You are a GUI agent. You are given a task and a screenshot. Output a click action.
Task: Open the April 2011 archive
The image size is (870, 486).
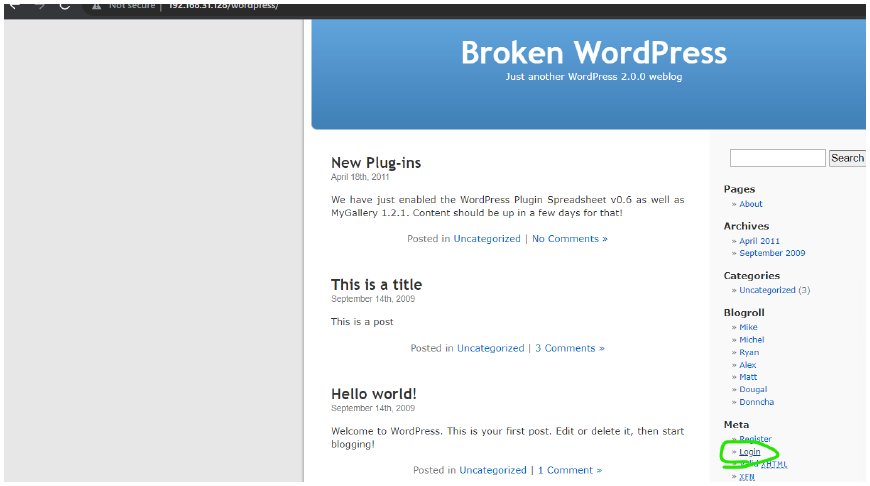759,241
